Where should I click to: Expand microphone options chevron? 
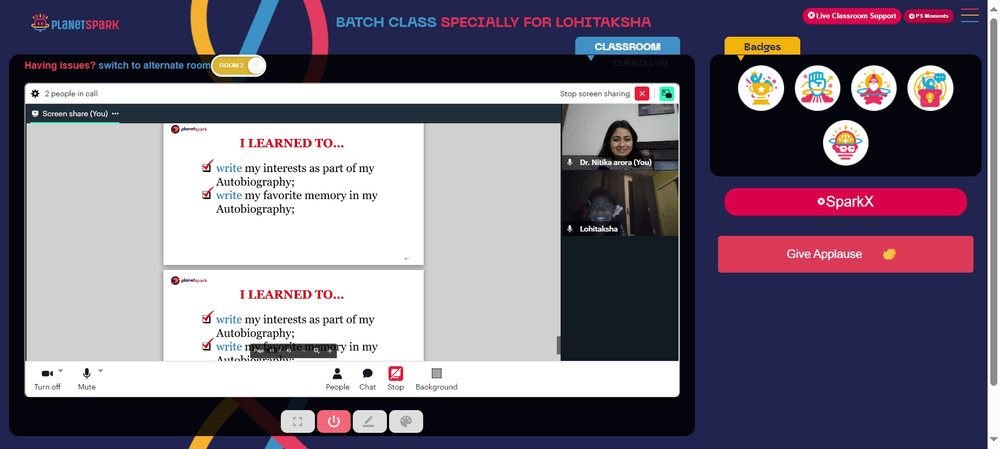tap(100, 370)
